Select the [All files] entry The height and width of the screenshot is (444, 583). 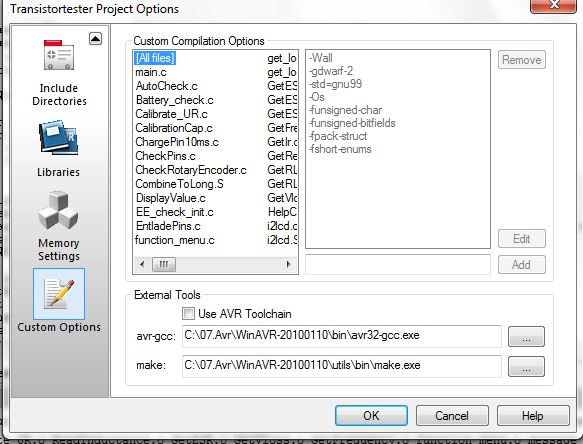click(x=155, y=58)
